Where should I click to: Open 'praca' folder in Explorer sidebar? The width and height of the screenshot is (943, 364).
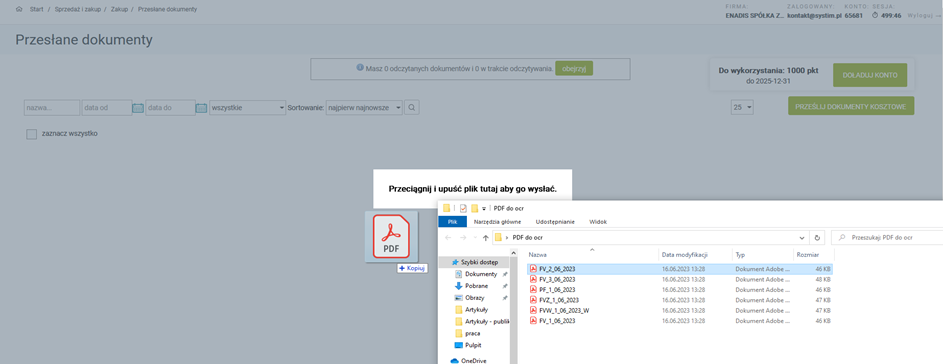(x=472, y=333)
